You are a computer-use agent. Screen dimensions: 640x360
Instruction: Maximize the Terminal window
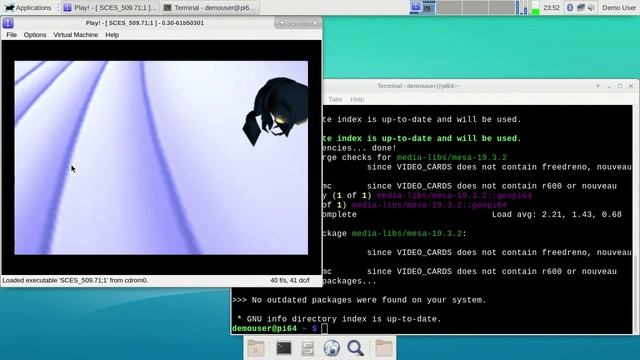pos(620,86)
